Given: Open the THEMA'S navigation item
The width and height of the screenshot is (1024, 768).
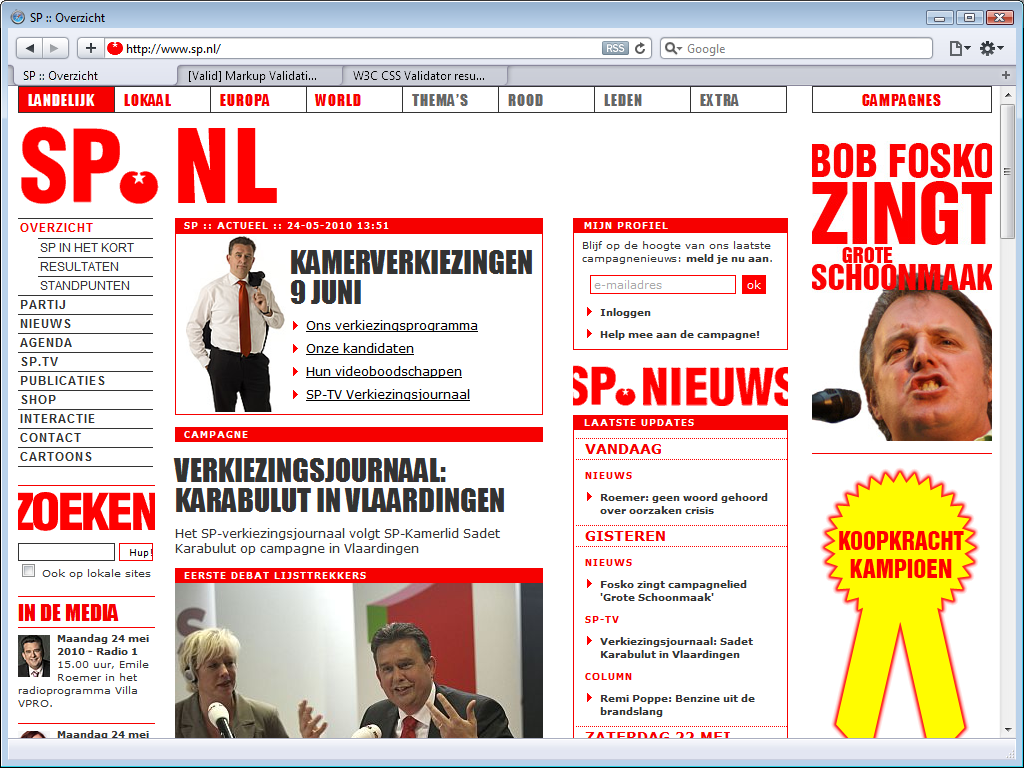Looking at the screenshot, I should pos(450,100).
